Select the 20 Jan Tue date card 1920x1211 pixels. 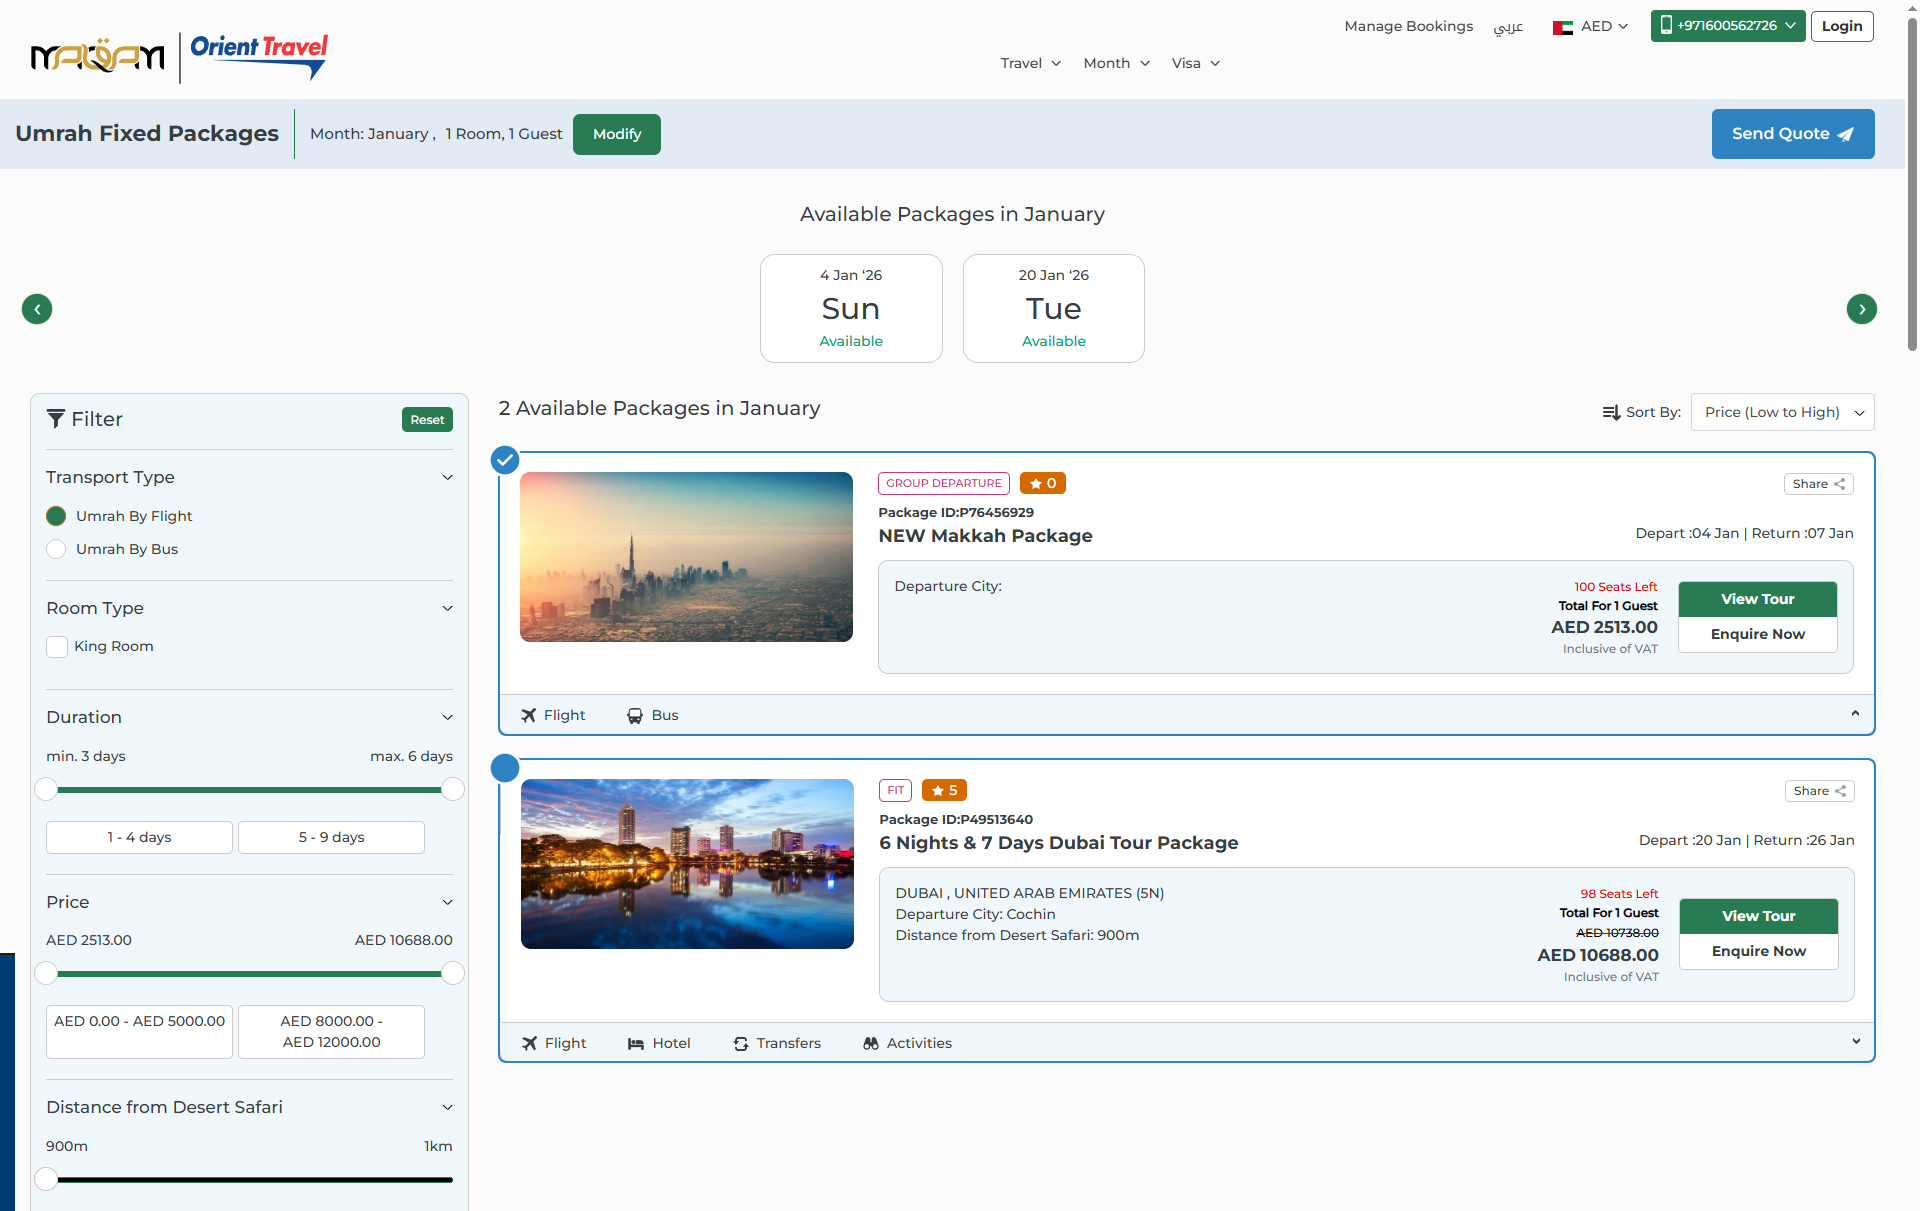point(1053,308)
